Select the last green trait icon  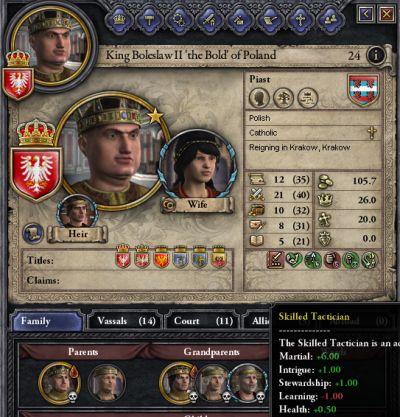pyautogui.click(x=370, y=260)
